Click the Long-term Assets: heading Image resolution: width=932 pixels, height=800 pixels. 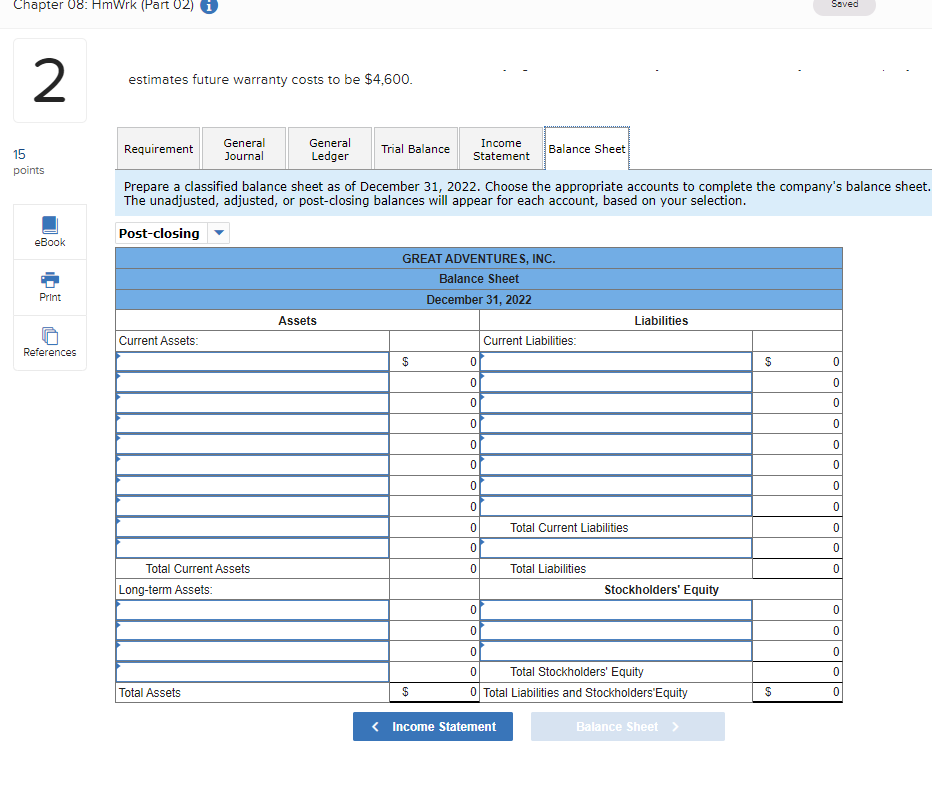[165, 590]
